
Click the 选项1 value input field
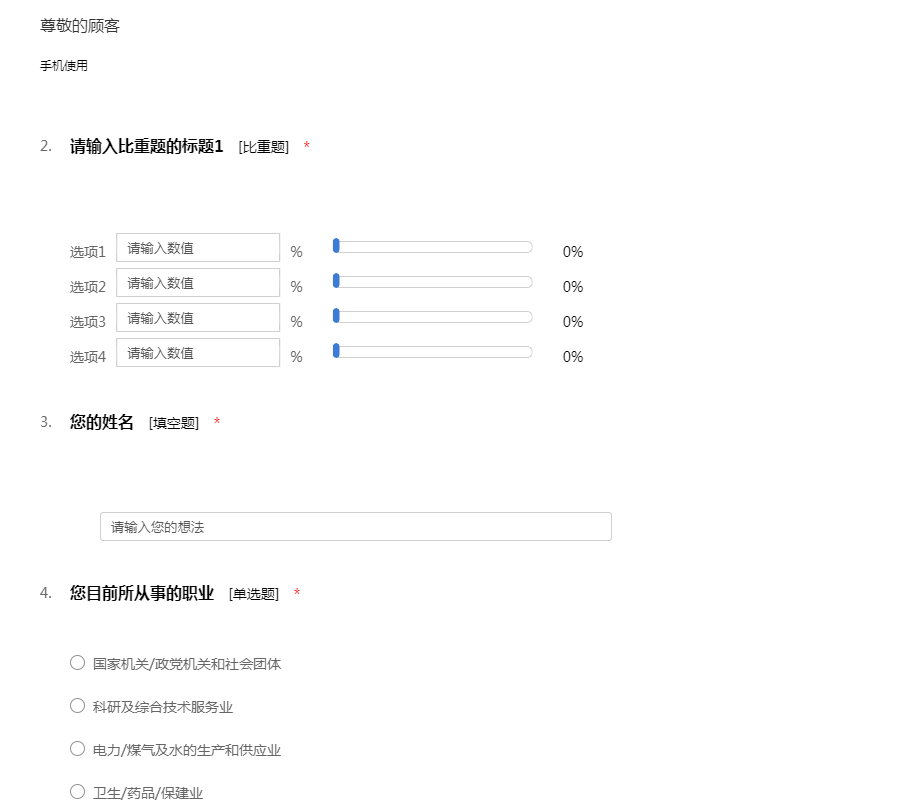(198, 248)
